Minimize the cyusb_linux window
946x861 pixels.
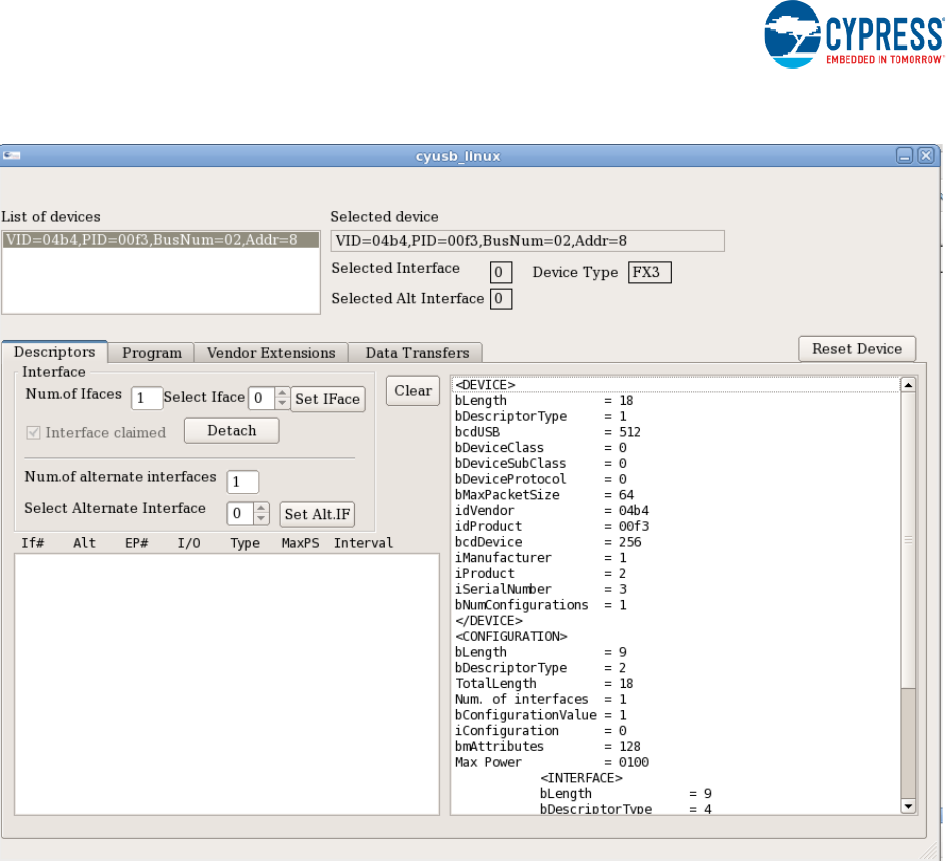pos(904,156)
